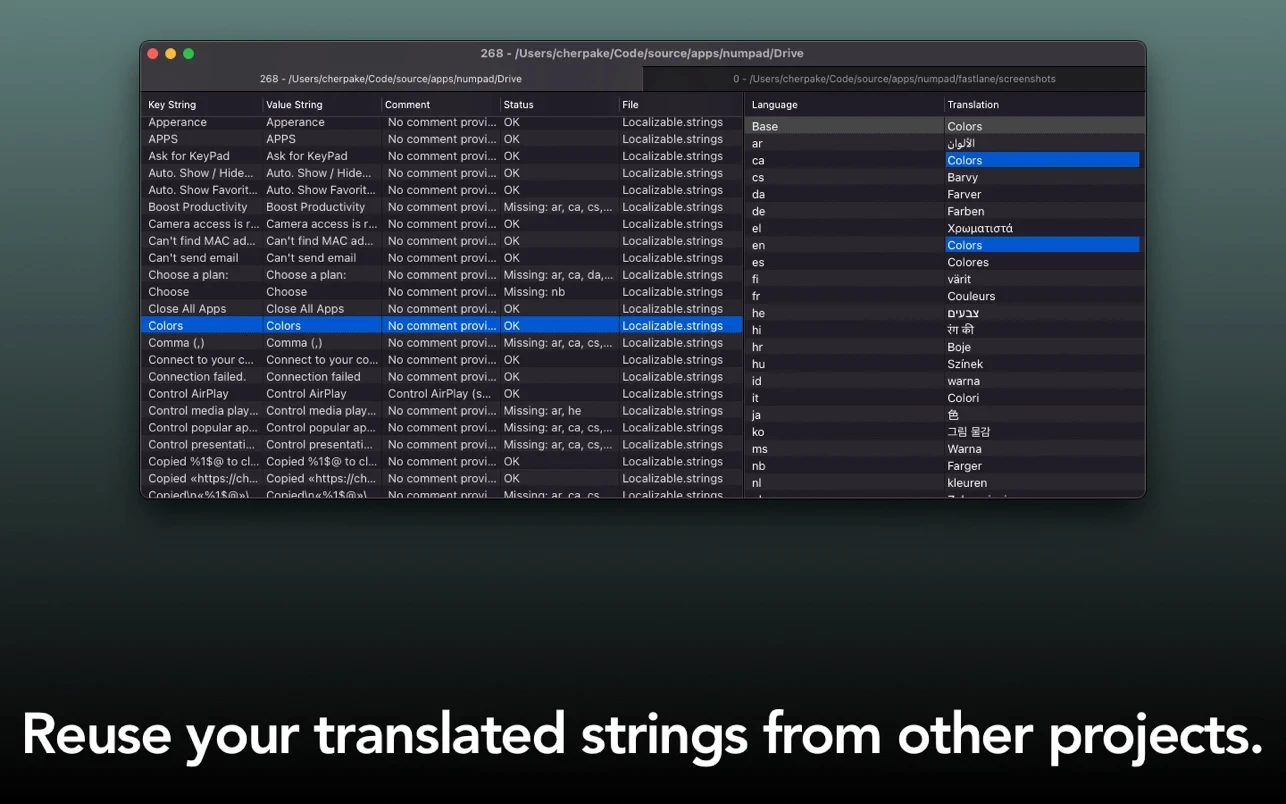
Task: Select the numpad/Drive tab
Action: pyautogui.click(x=390, y=79)
